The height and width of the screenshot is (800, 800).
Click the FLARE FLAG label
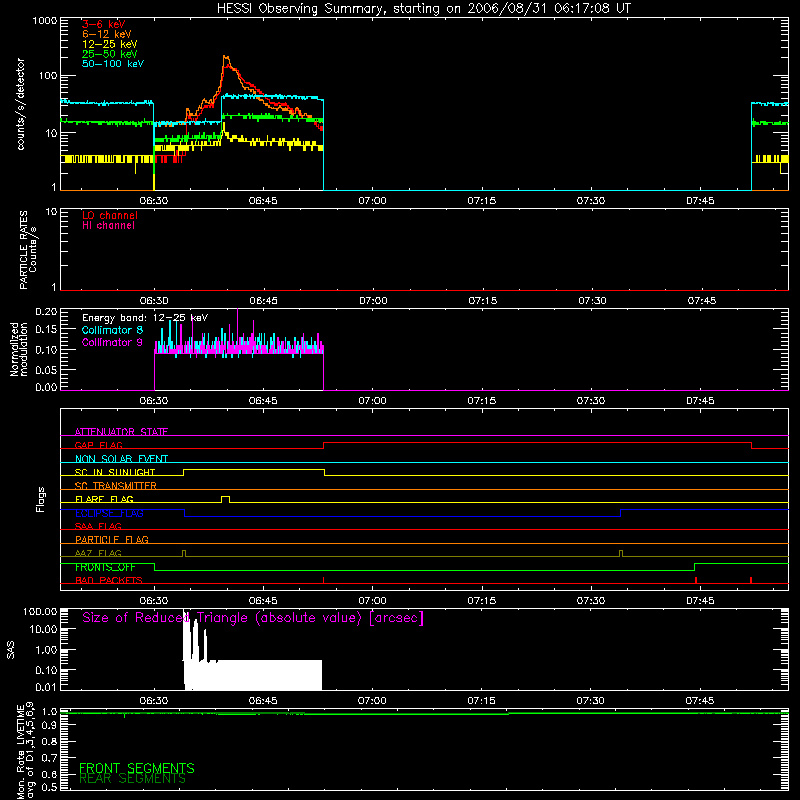104,499
